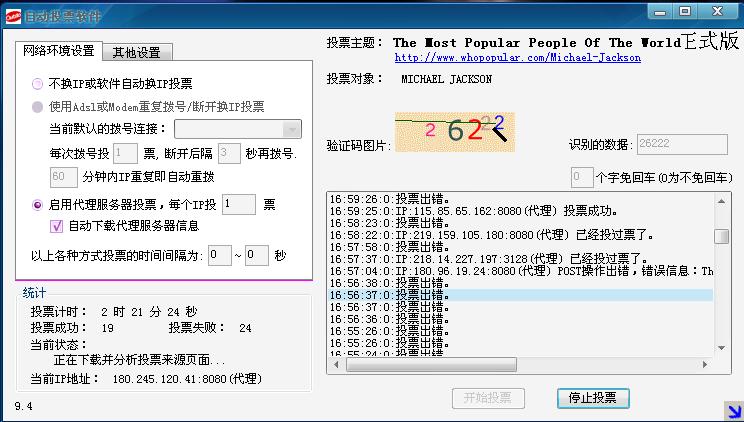Select log row 16:56:38 投票出错
The height and width of the screenshot is (422, 744).
click(x=521, y=283)
